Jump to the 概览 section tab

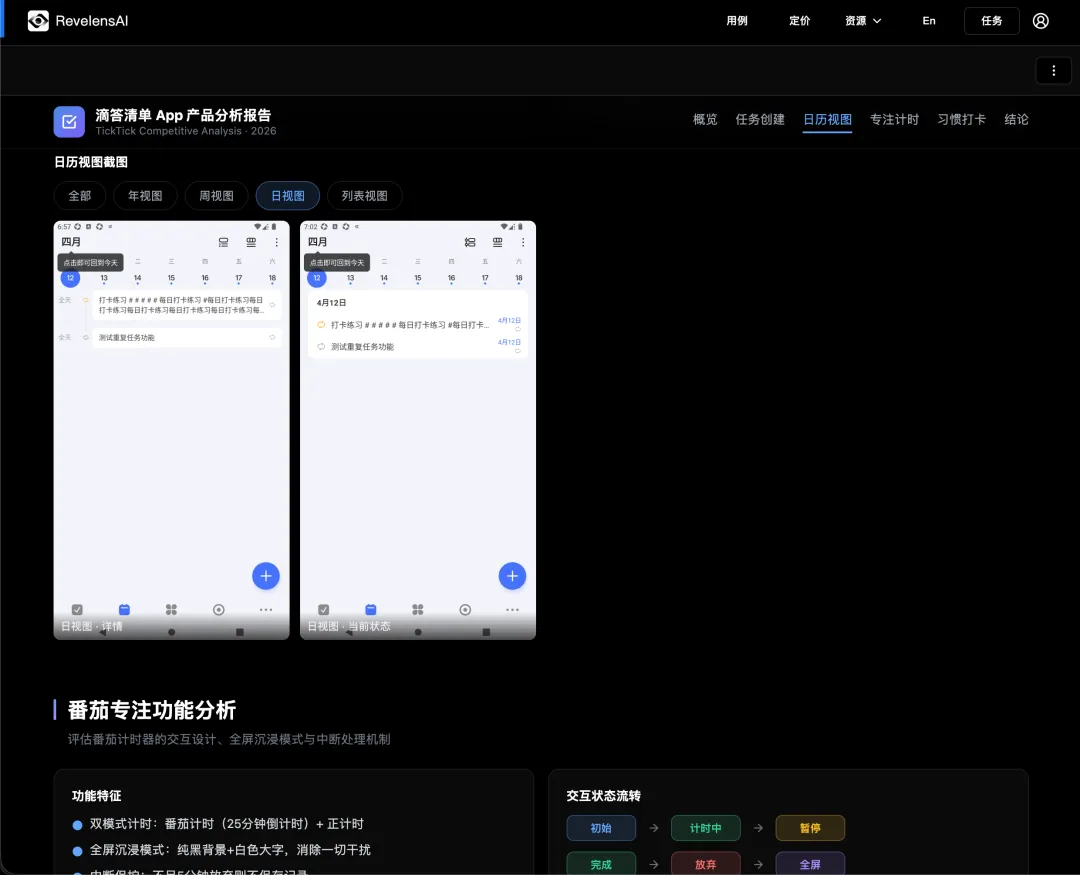[x=705, y=119]
